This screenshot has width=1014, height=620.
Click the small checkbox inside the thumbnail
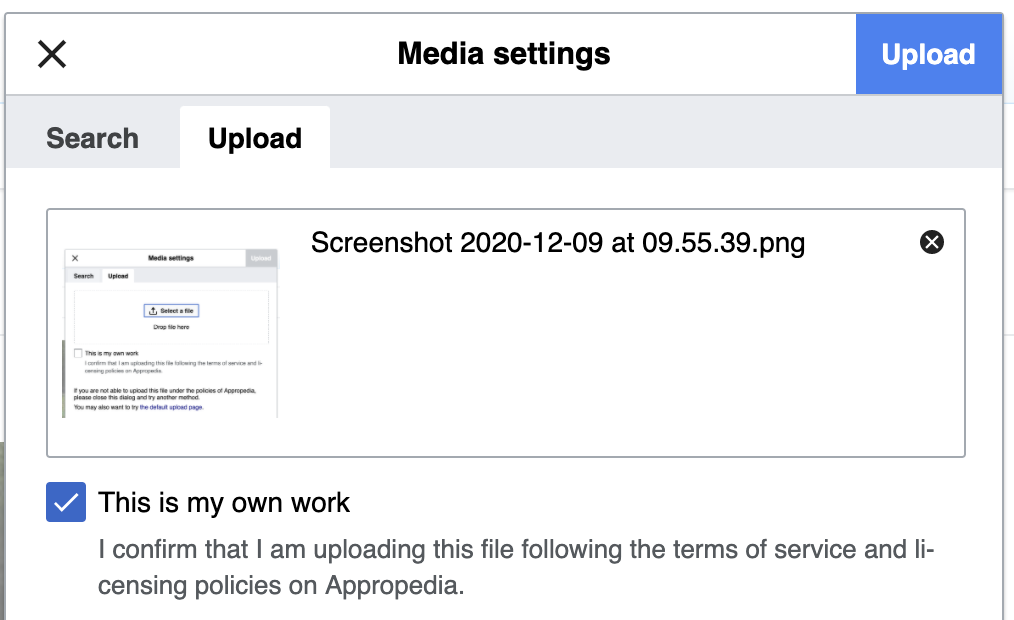pos(79,353)
